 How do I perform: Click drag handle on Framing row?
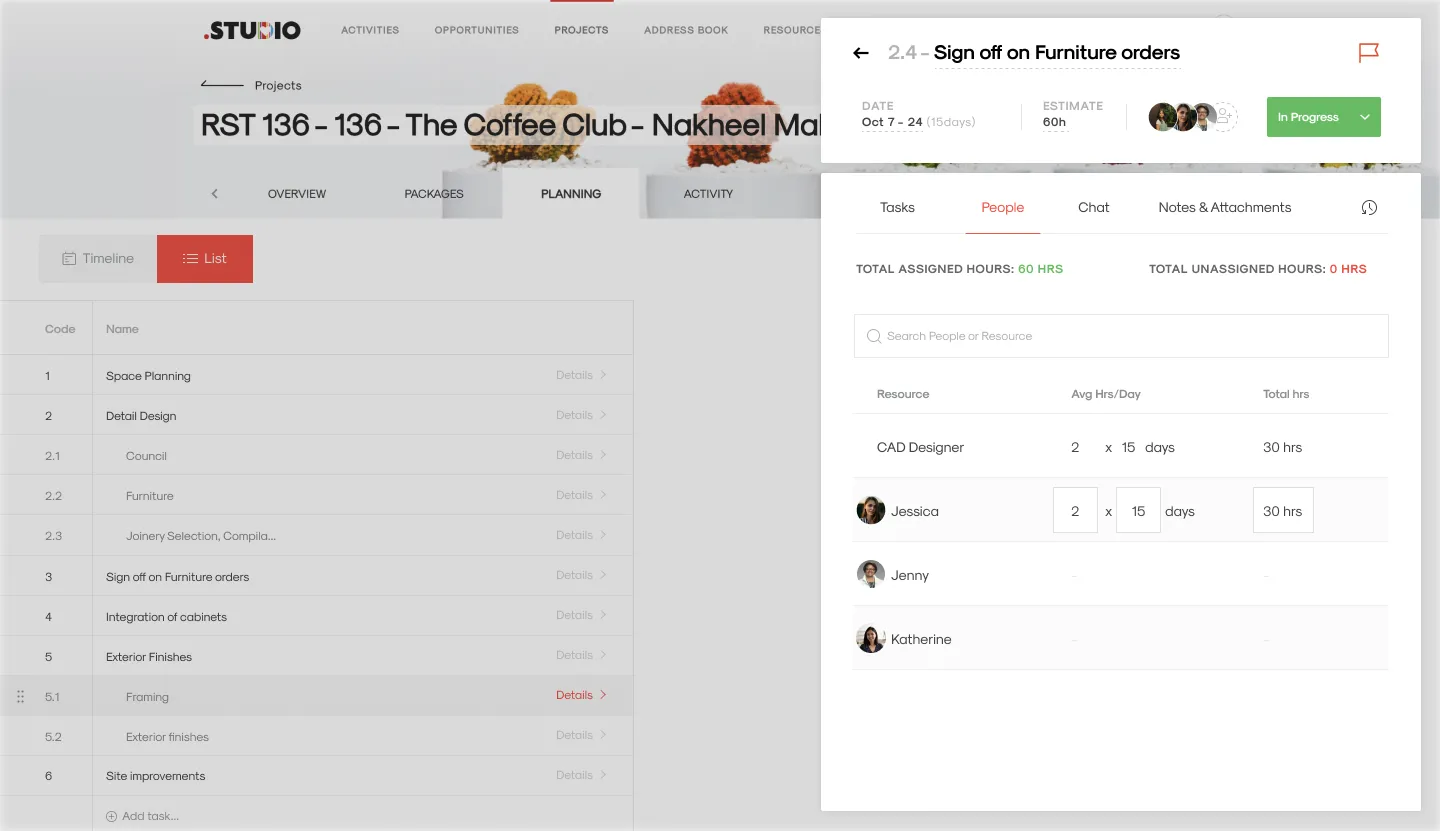pos(20,696)
